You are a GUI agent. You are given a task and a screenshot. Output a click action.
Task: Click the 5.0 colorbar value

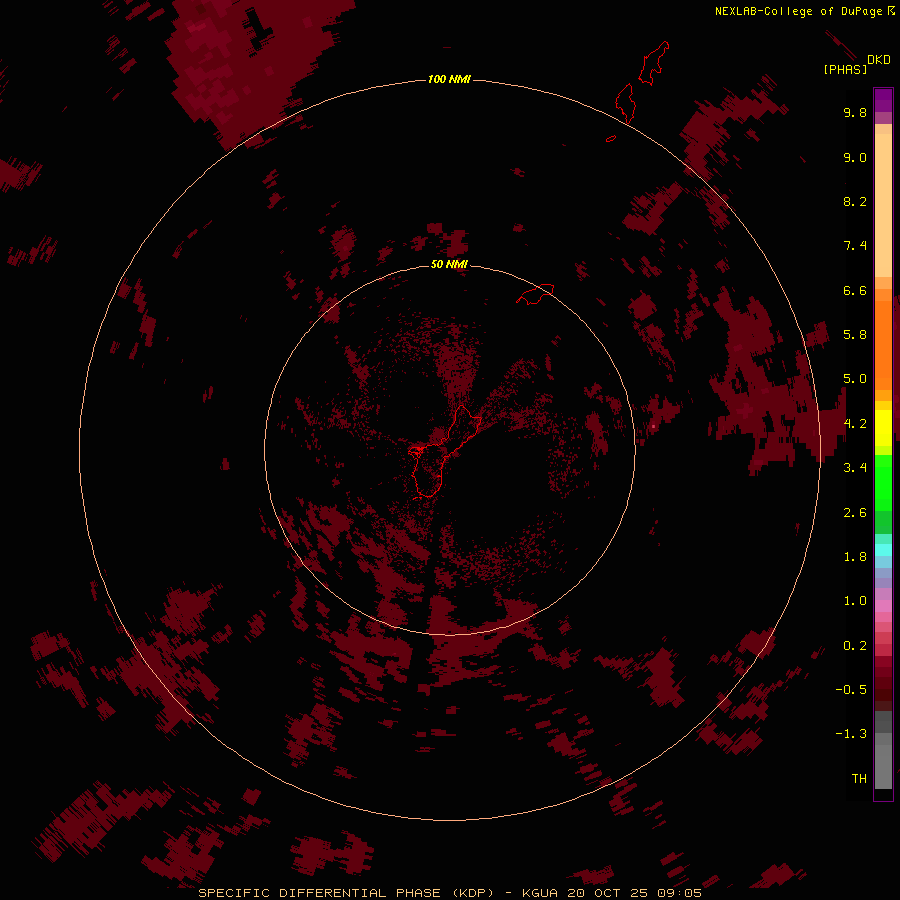point(855,379)
